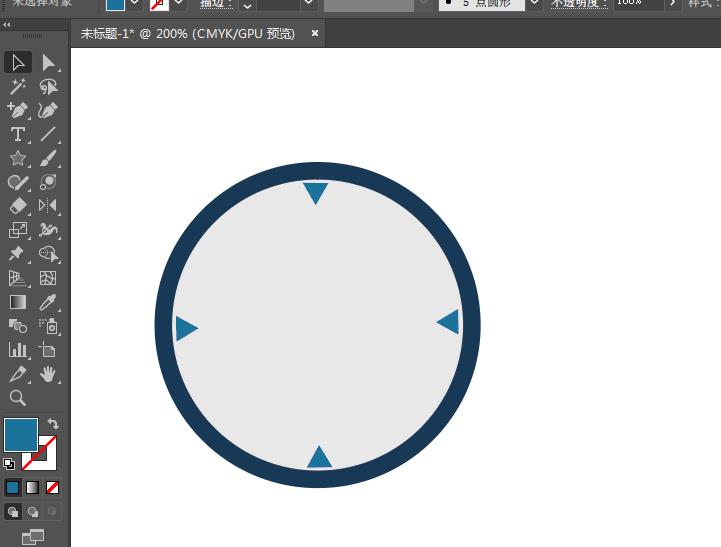Select the Artboard tool
Image resolution: width=721 pixels, height=547 pixels.
(48, 350)
